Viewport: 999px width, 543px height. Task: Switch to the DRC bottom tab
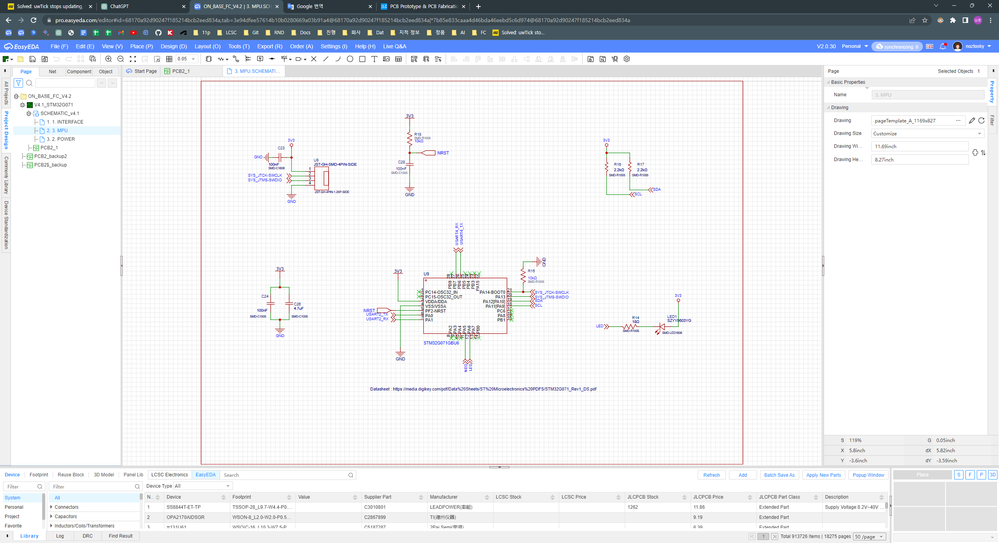(87, 536)
